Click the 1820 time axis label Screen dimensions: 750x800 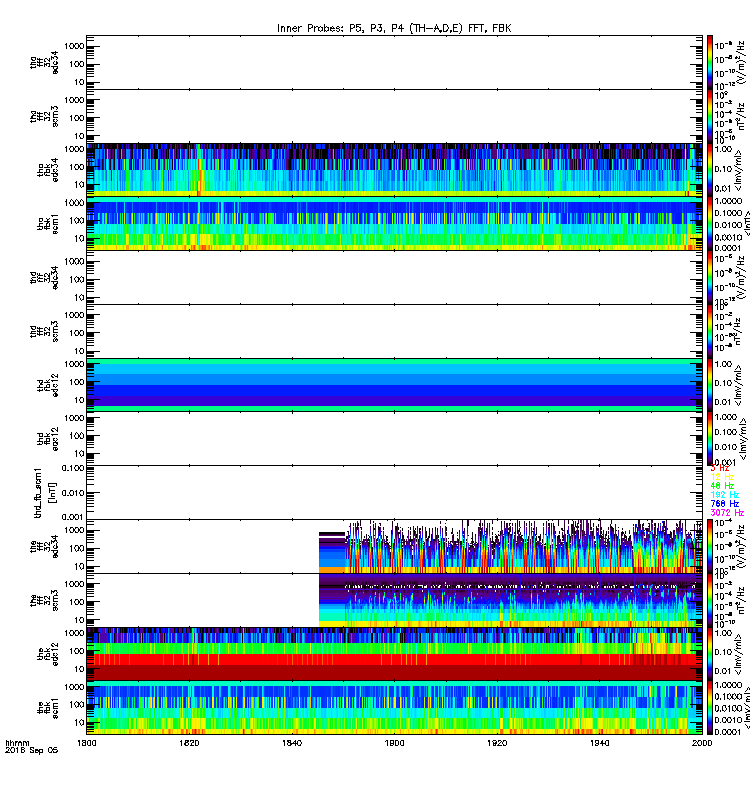(x=189, y=743)
